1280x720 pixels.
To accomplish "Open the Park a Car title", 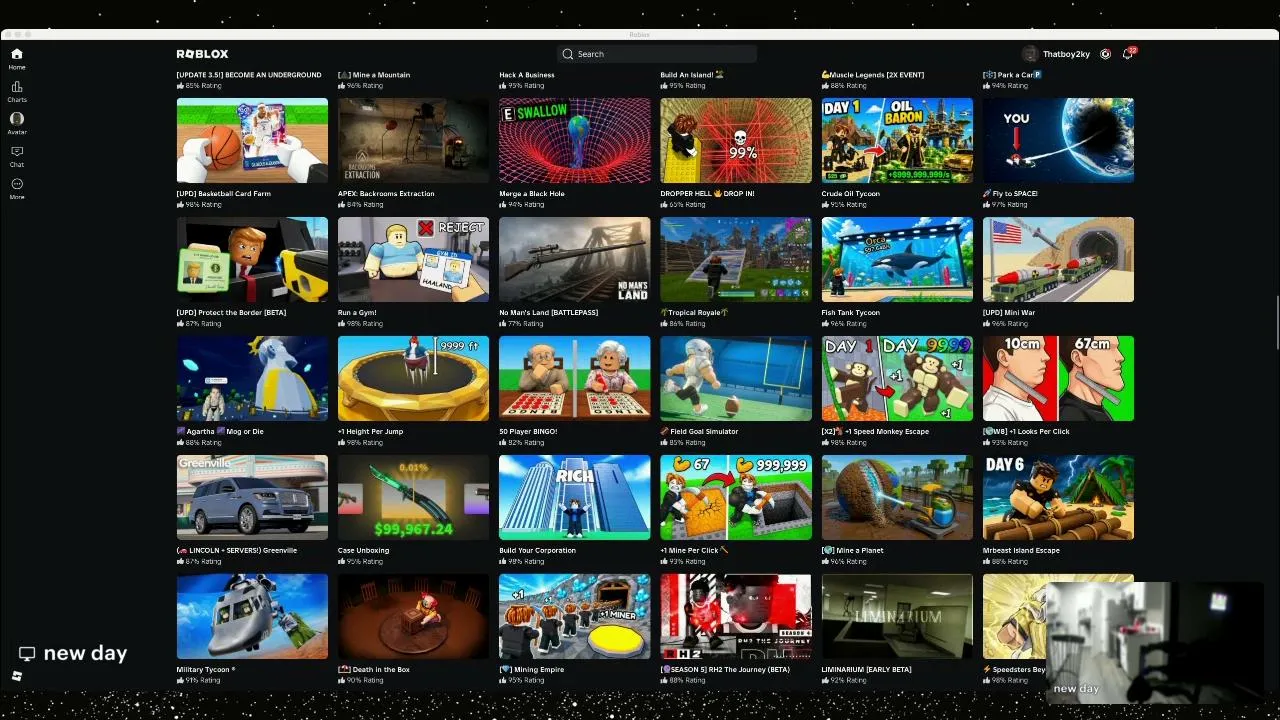I will click(1012, 75).
